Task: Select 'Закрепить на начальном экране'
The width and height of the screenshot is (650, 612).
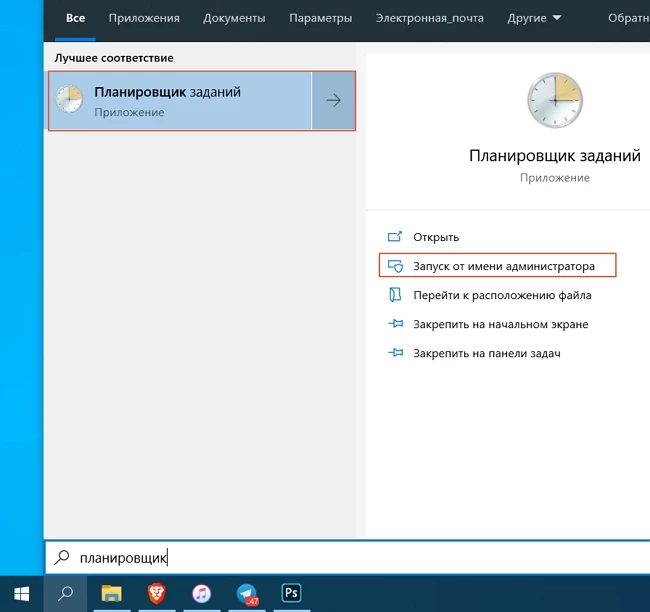Action: point(500,324)
